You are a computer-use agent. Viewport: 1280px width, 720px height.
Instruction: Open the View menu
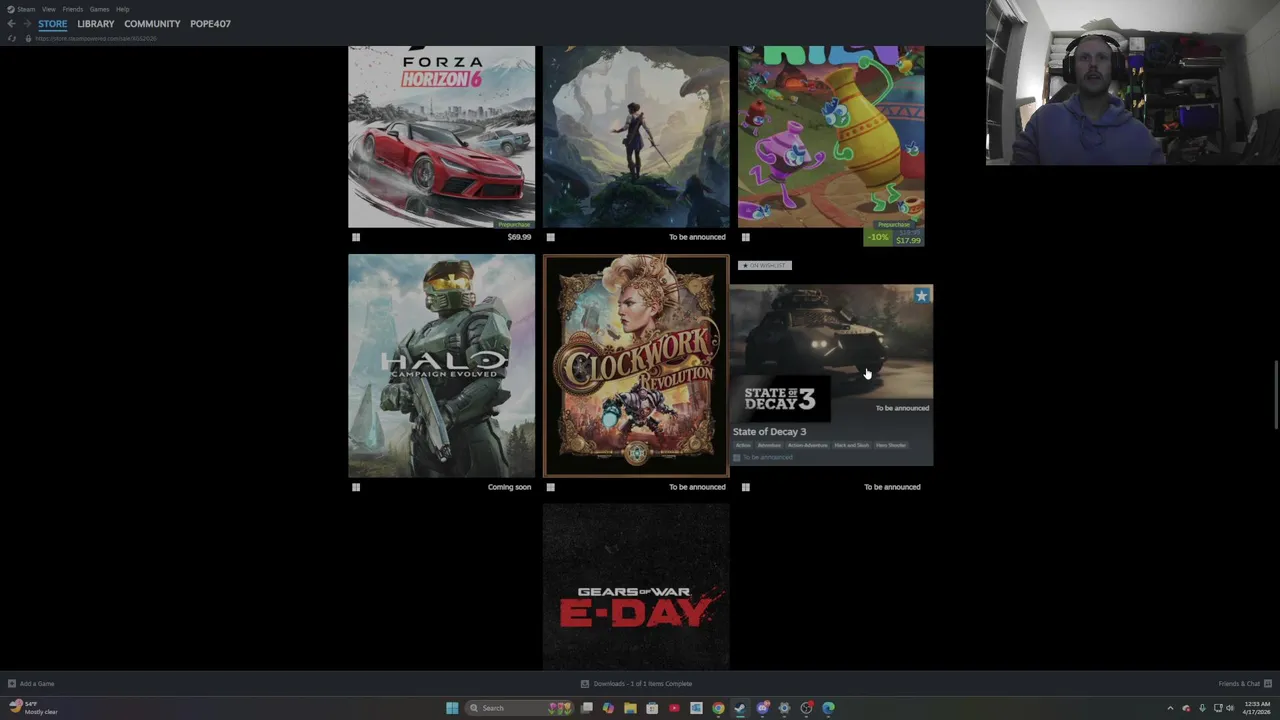point(48,9)
